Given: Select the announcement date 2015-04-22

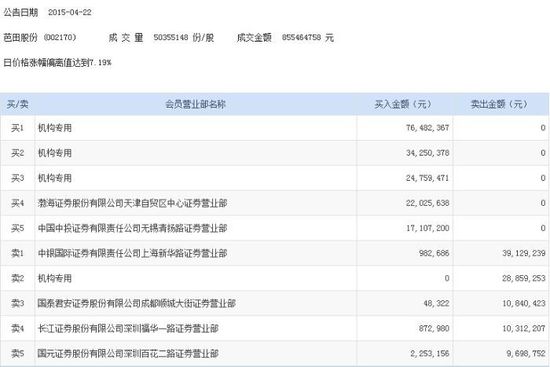Looking at the screenshot, I should click(69, 13).
